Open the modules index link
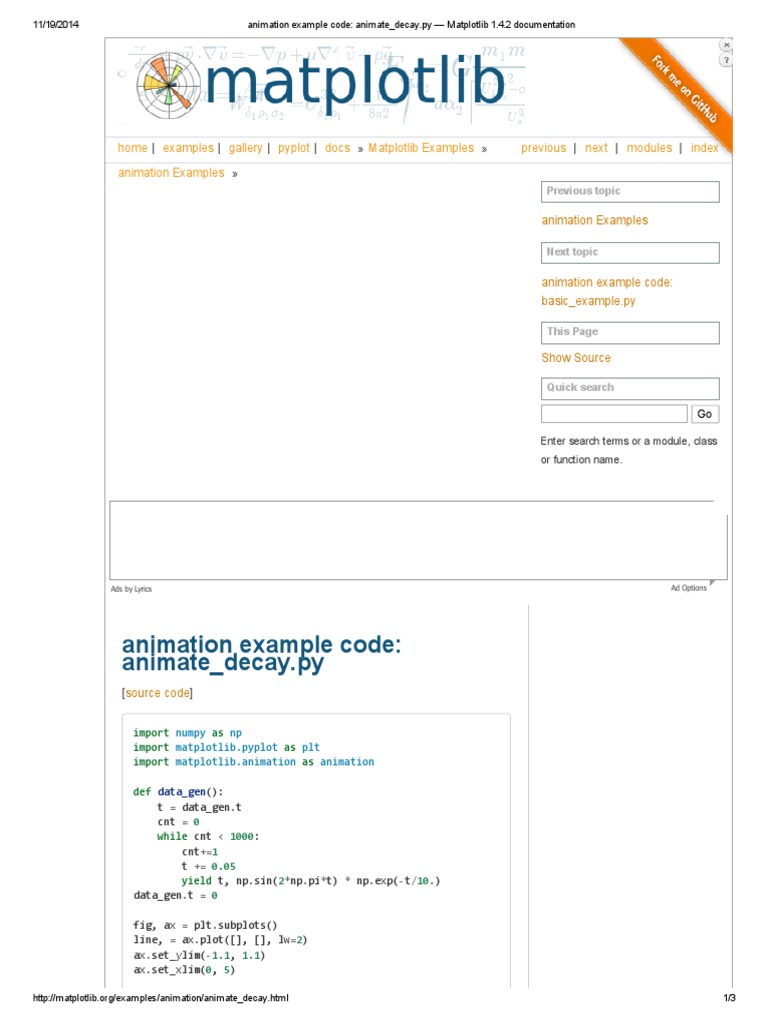 tap(649, 148)
